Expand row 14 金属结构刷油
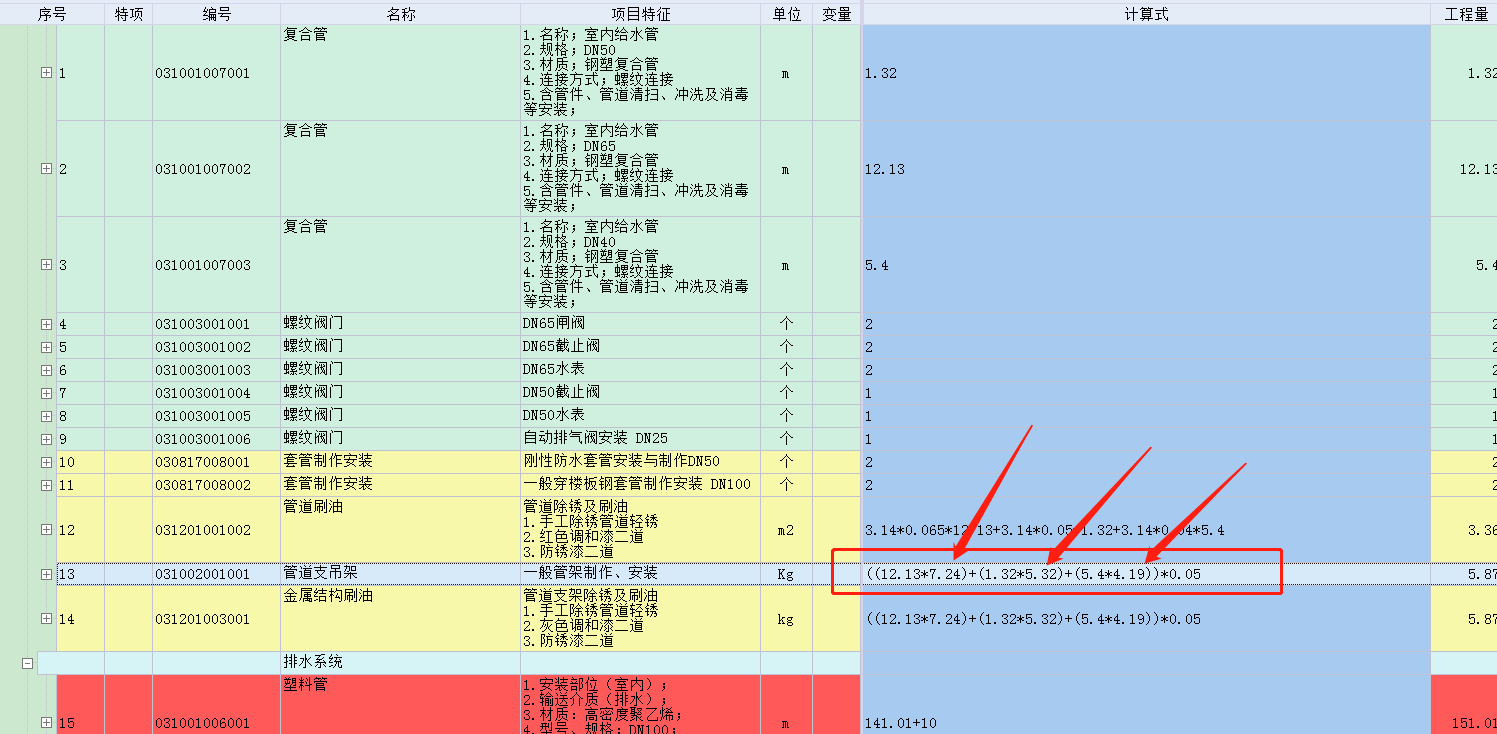This screenshot has width=1497, height=734. point(46,619)
